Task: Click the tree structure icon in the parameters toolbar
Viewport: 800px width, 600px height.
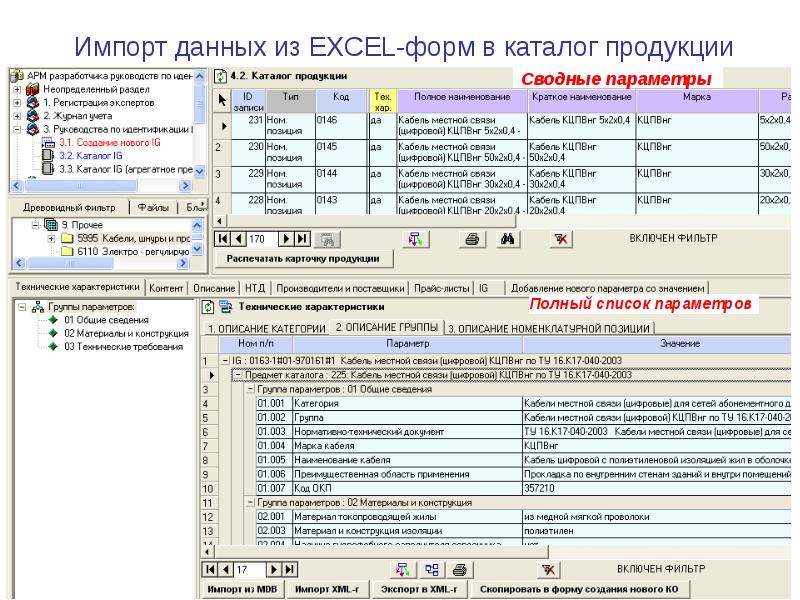Action: pos(432,569)
